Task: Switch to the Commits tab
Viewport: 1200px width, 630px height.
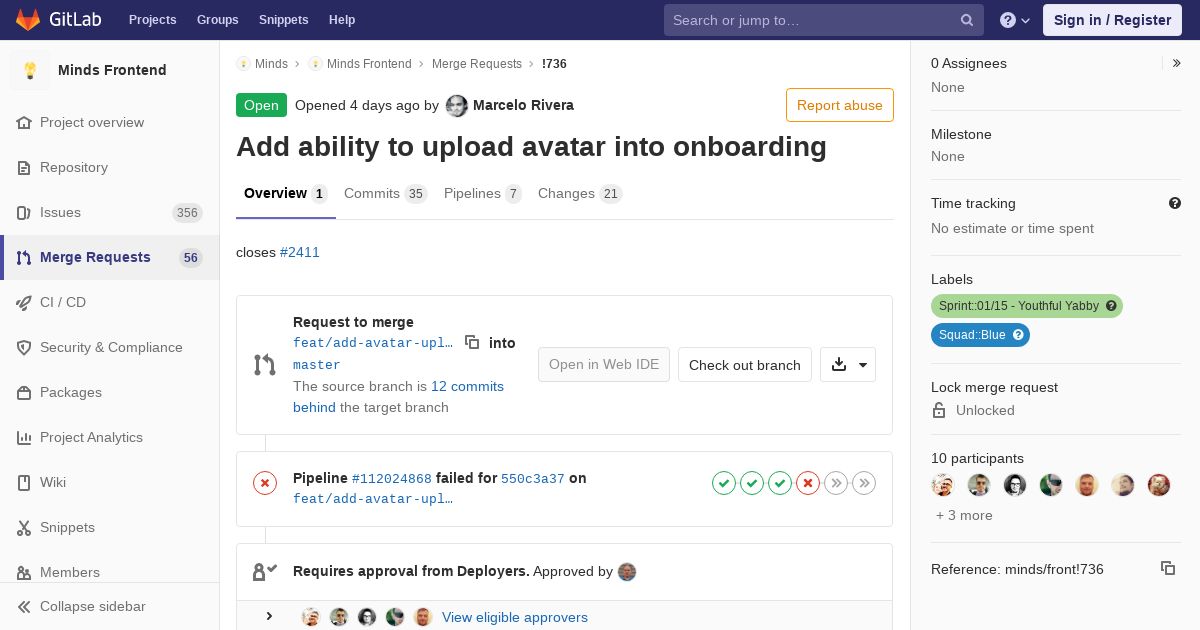Action: point(385,194)
